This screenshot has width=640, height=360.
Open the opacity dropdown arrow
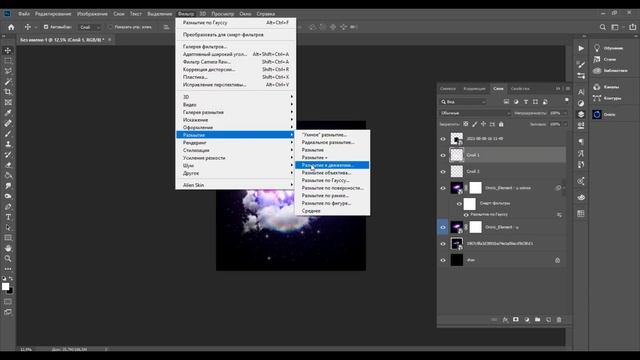click(565, 113)
